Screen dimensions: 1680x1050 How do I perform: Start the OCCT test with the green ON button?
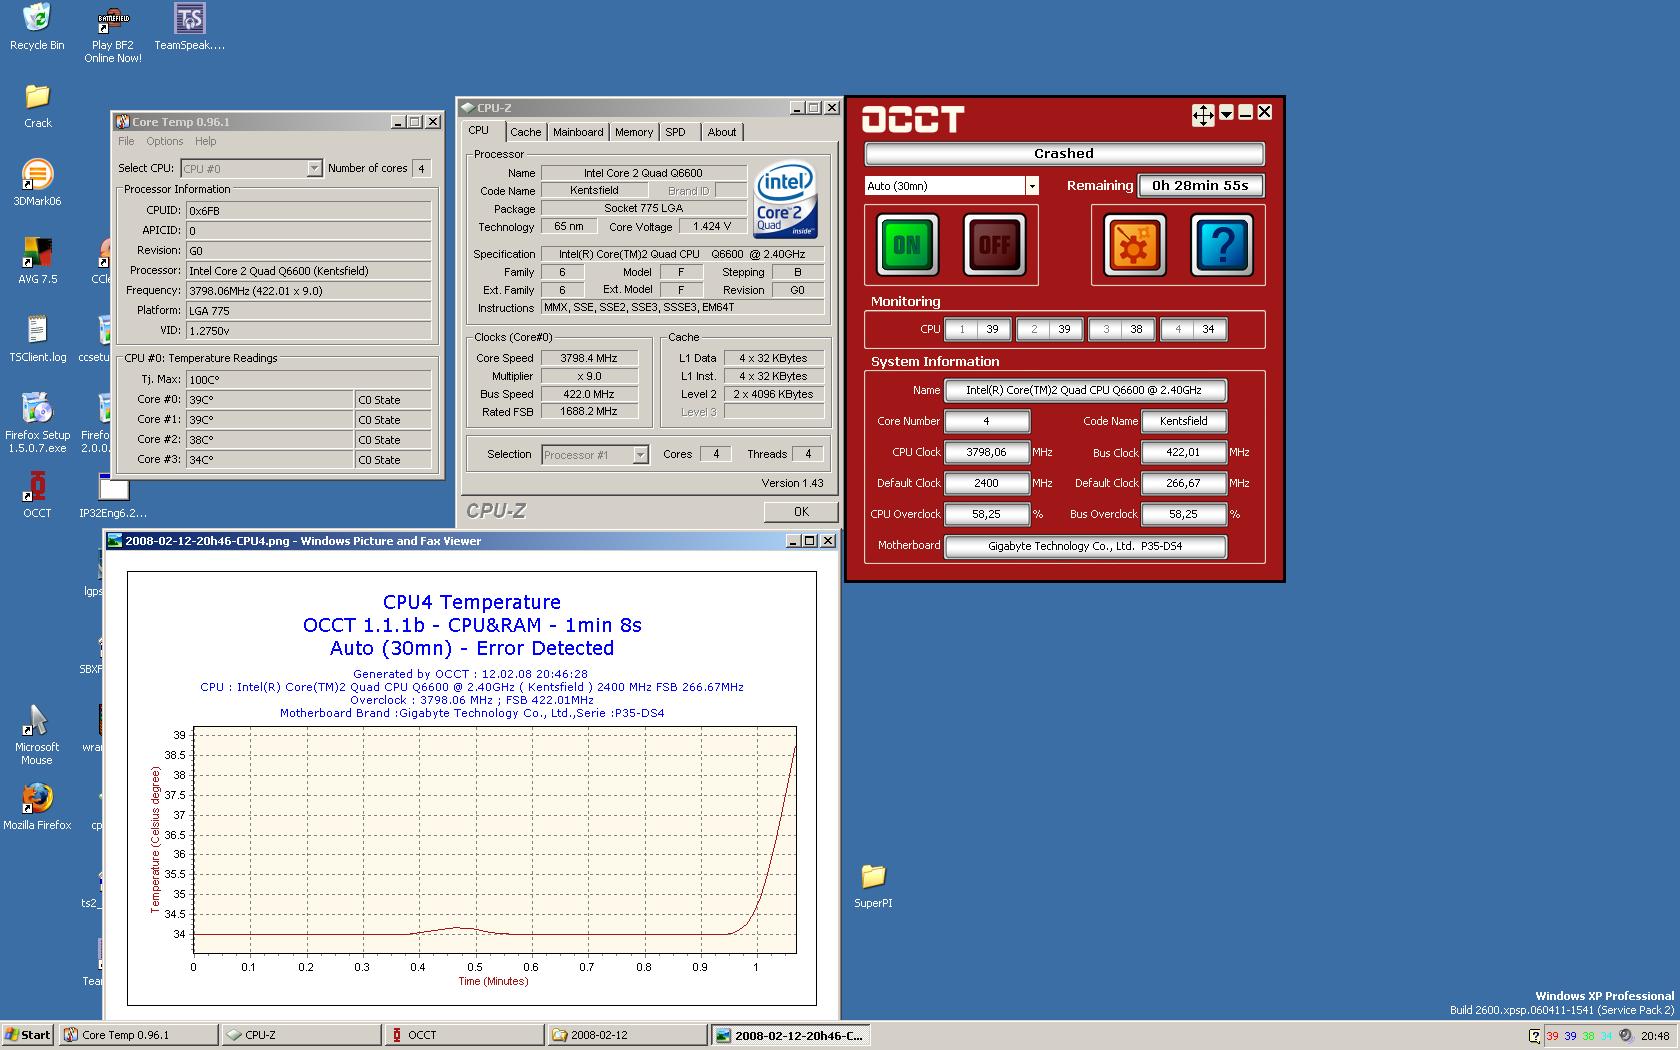907,245
